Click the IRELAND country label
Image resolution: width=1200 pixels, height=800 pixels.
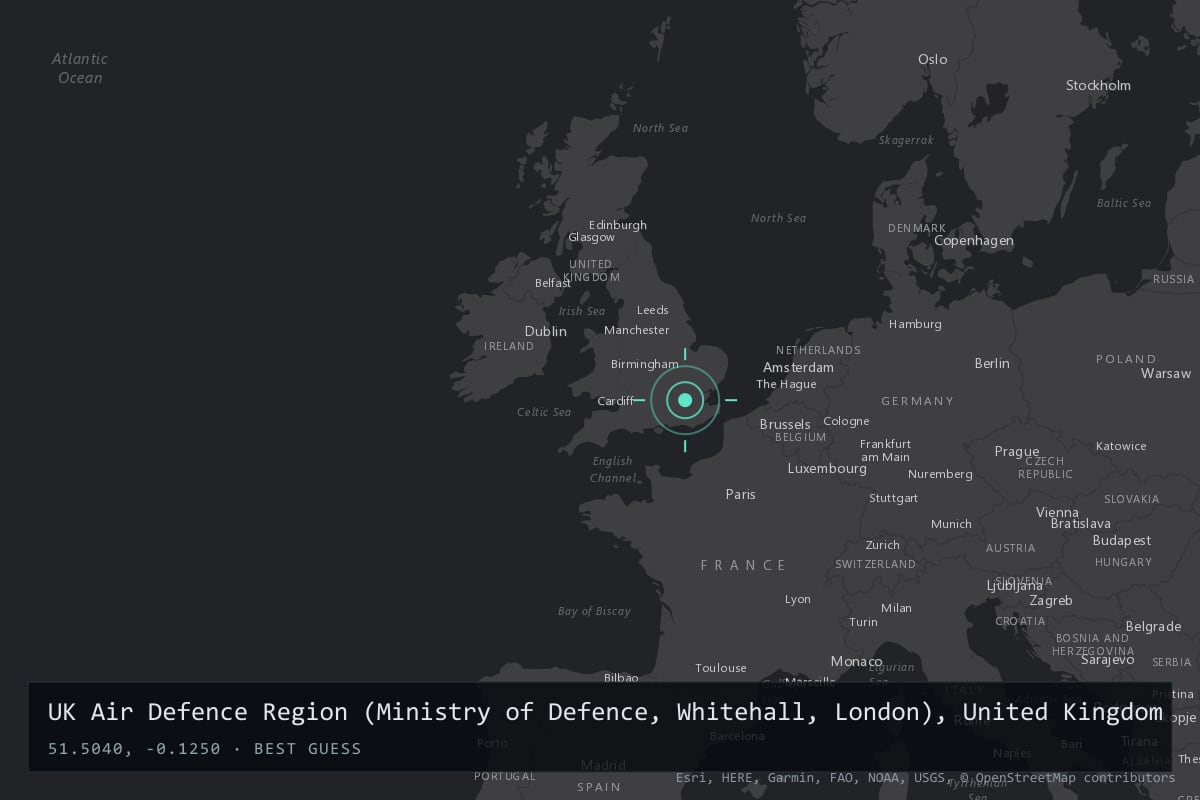(x=509, y=346)
